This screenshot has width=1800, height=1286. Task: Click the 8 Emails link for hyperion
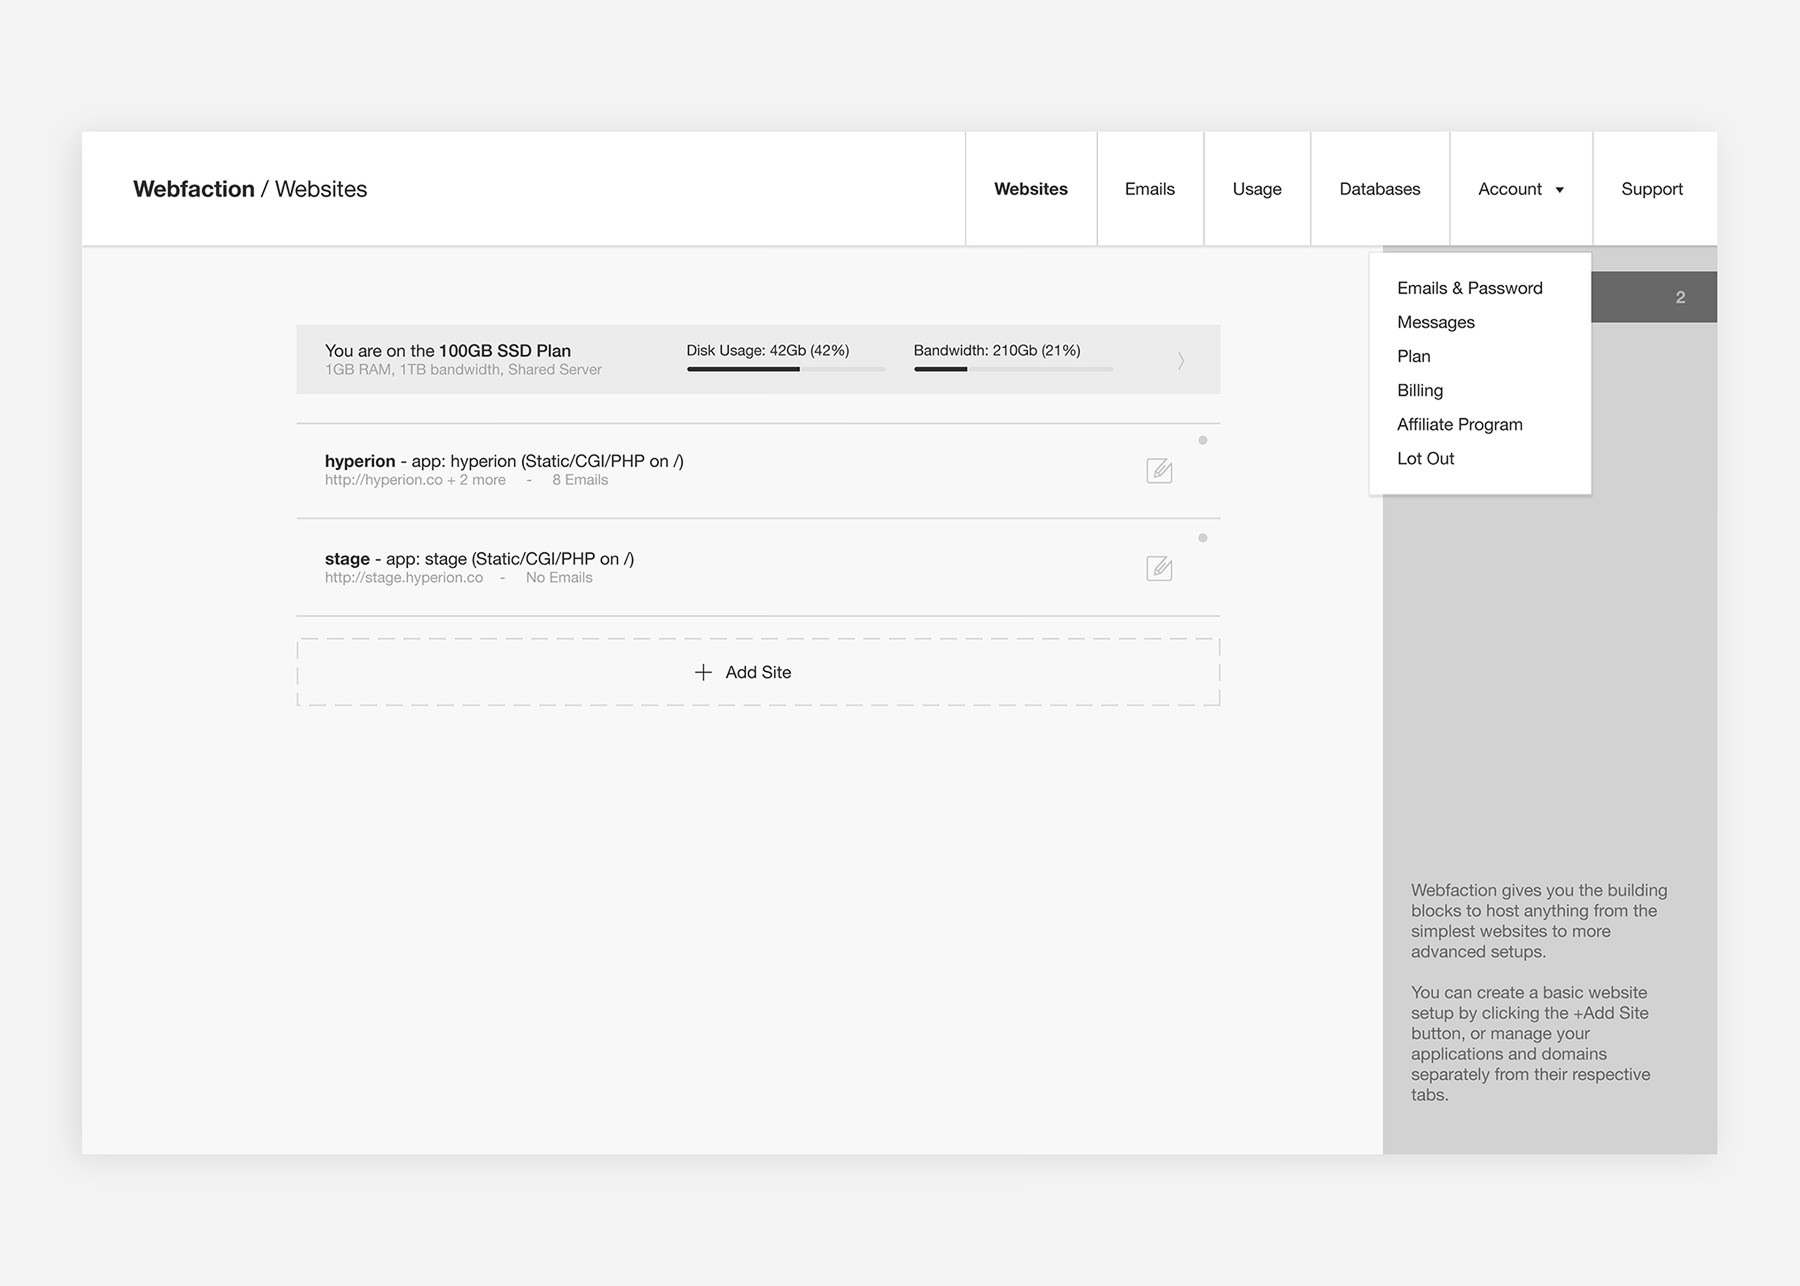click(x=580, y=480)
